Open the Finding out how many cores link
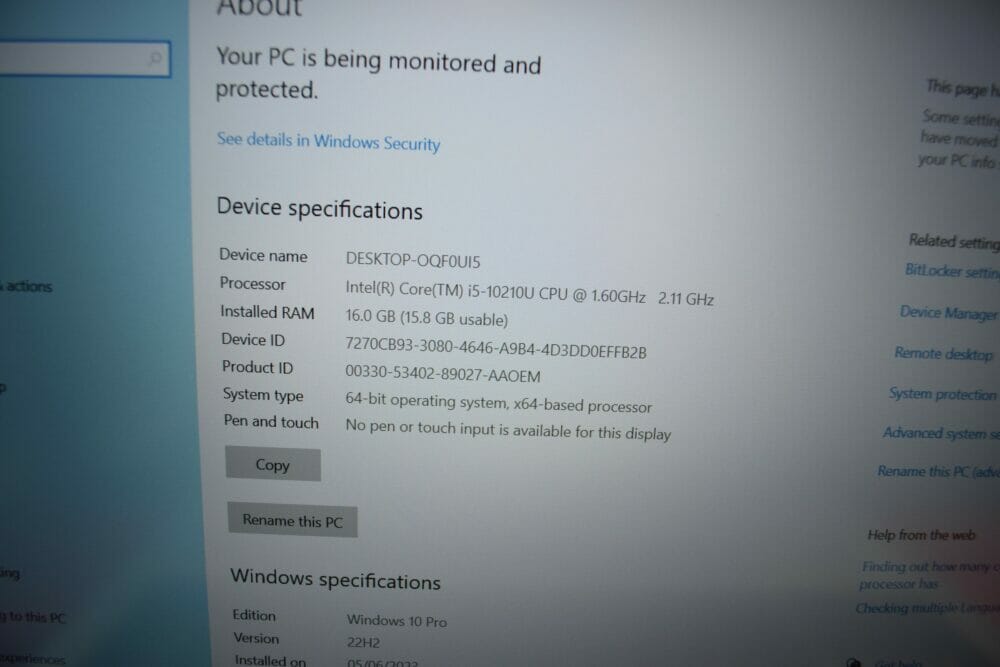Image resolution: width=1000 pixels, height=667 pixels. (929, 575)
